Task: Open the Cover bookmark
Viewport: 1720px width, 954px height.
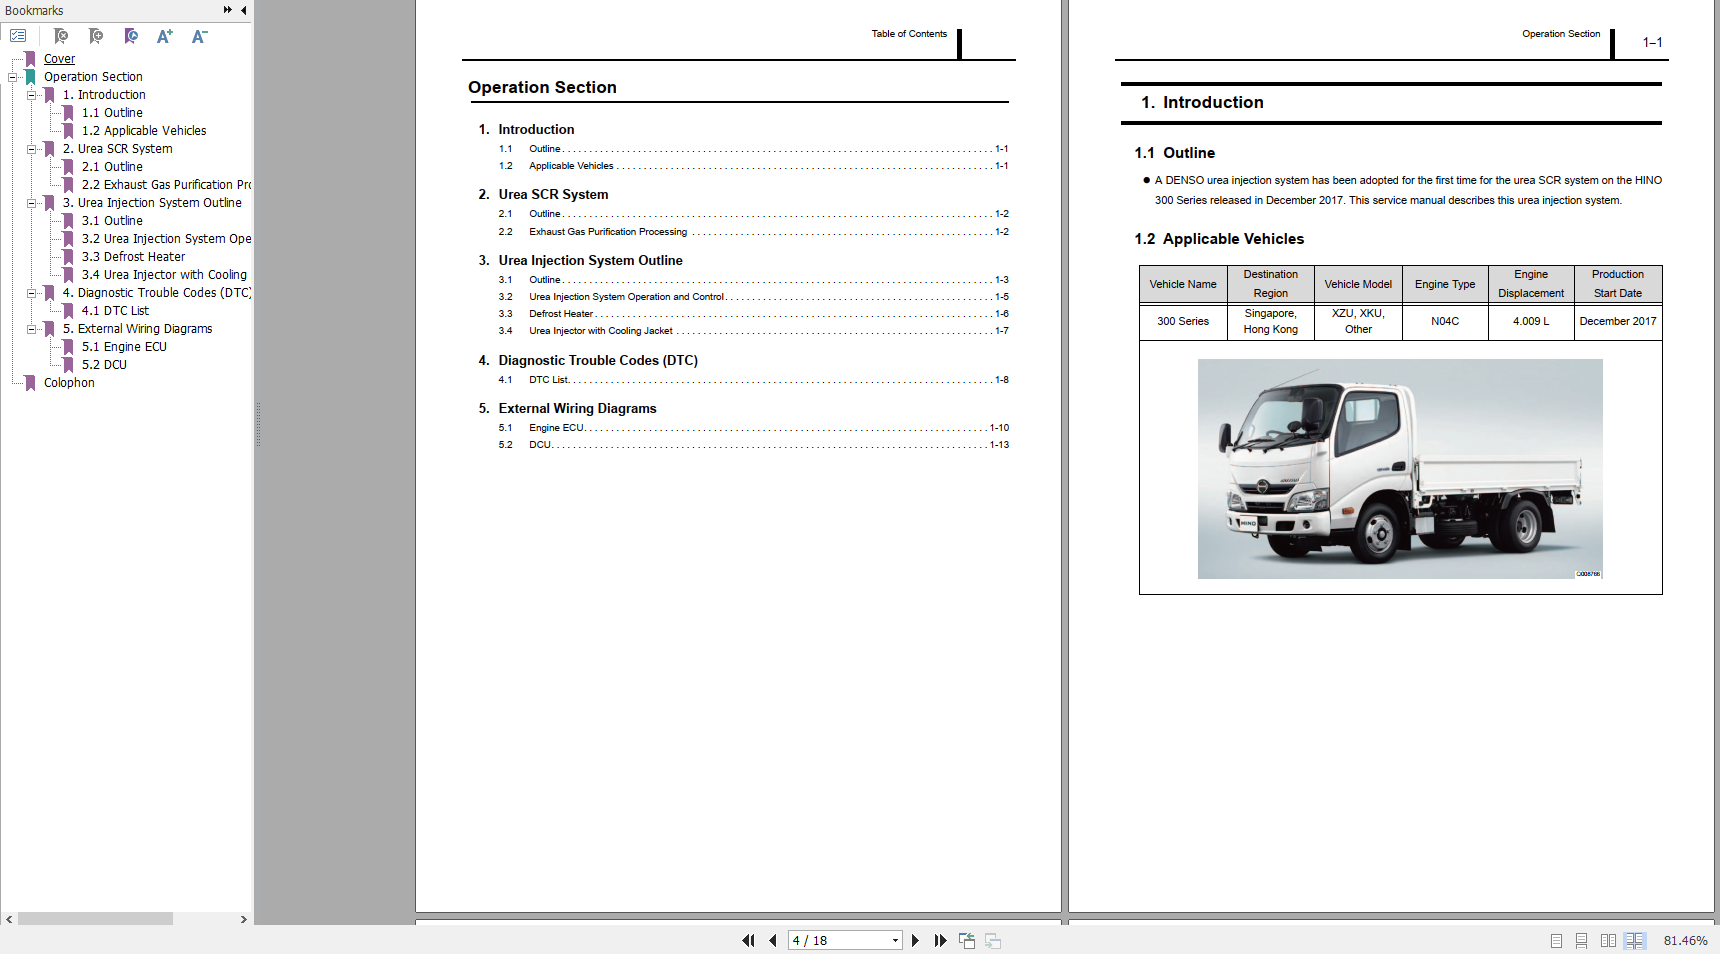Action: [59, 59]
